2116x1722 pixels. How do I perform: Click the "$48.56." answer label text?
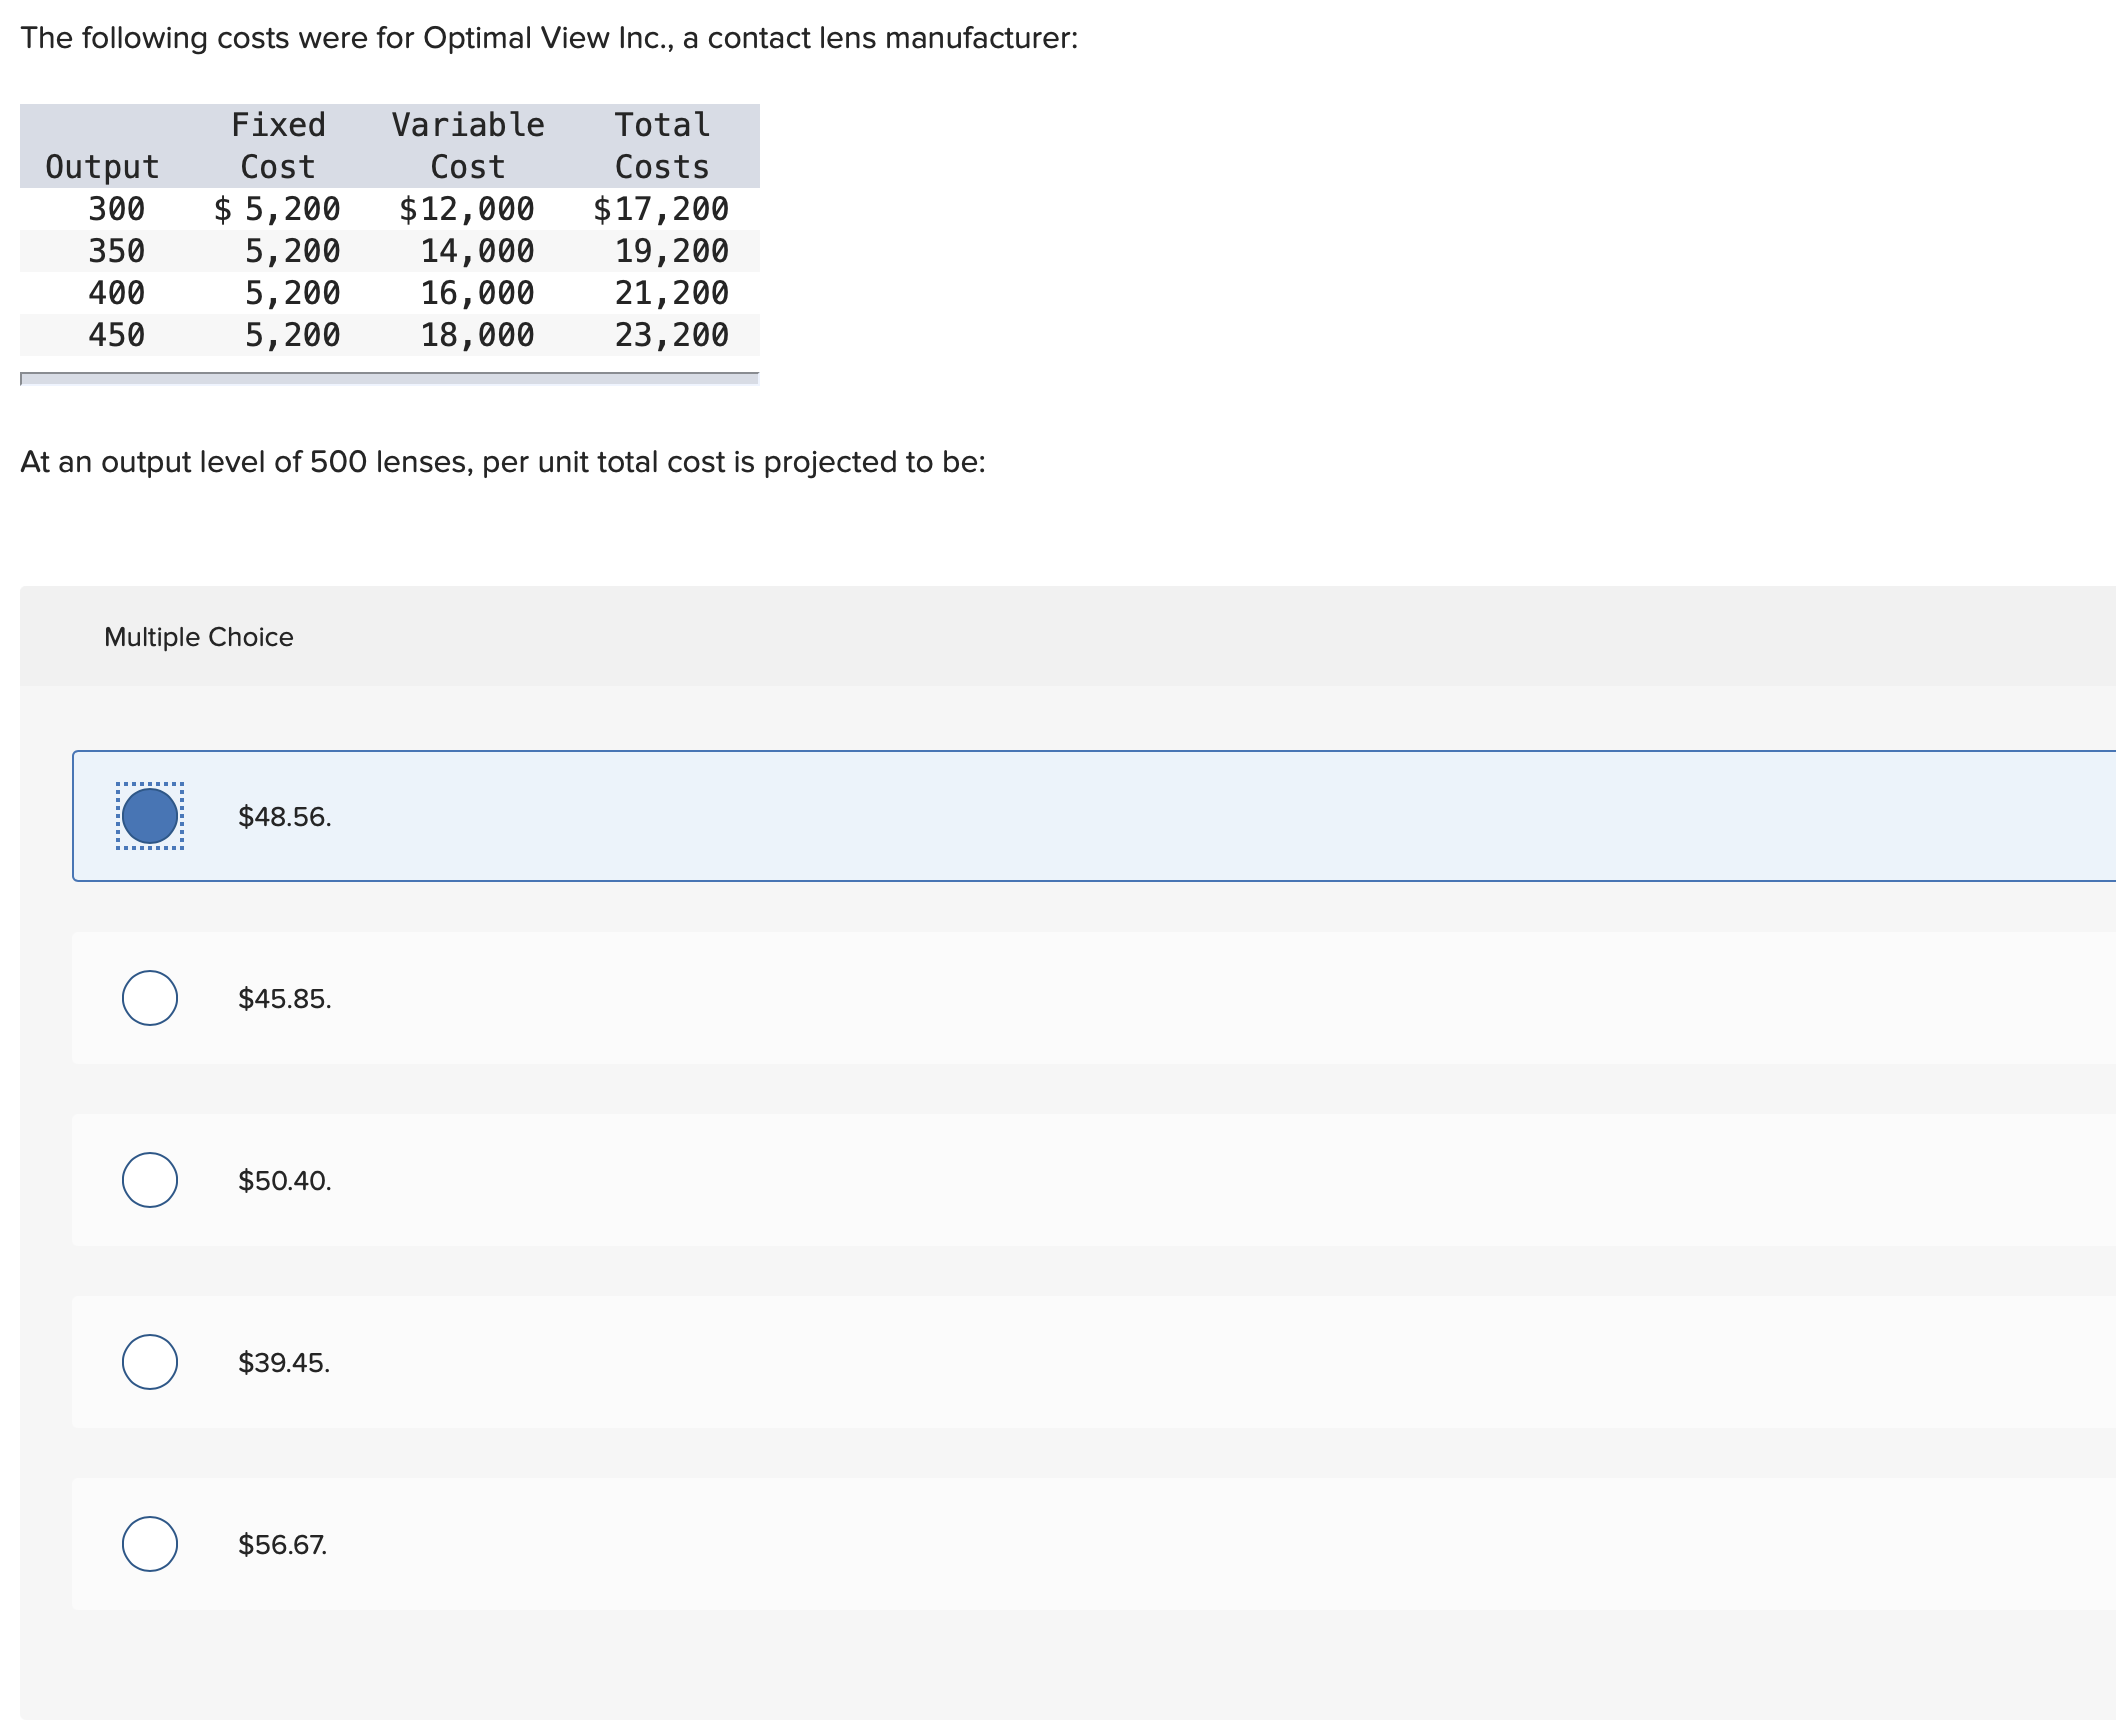pos(284,817)
